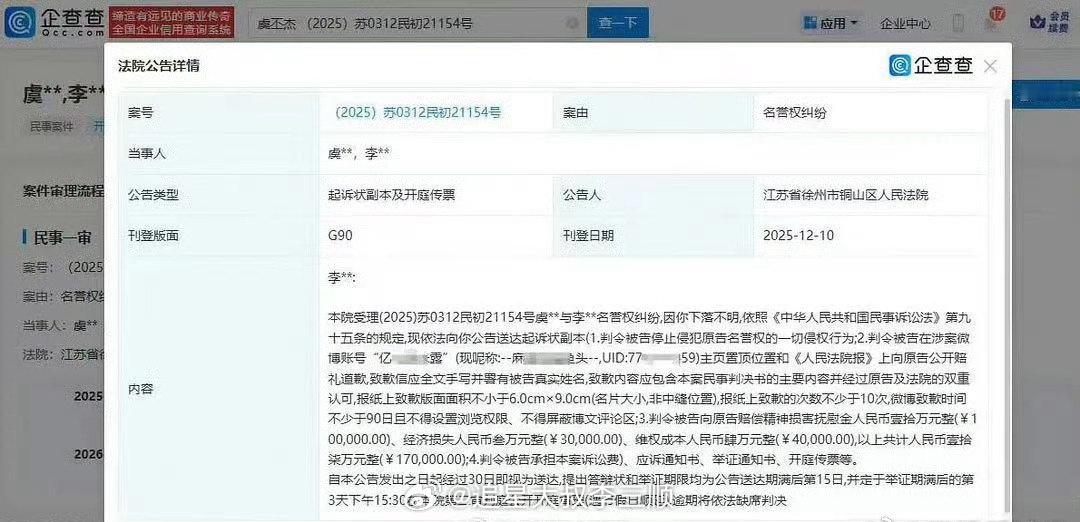Click 民事案件 tag in background page
Screen dimensions: 1080x522
[x=51, y=127]
